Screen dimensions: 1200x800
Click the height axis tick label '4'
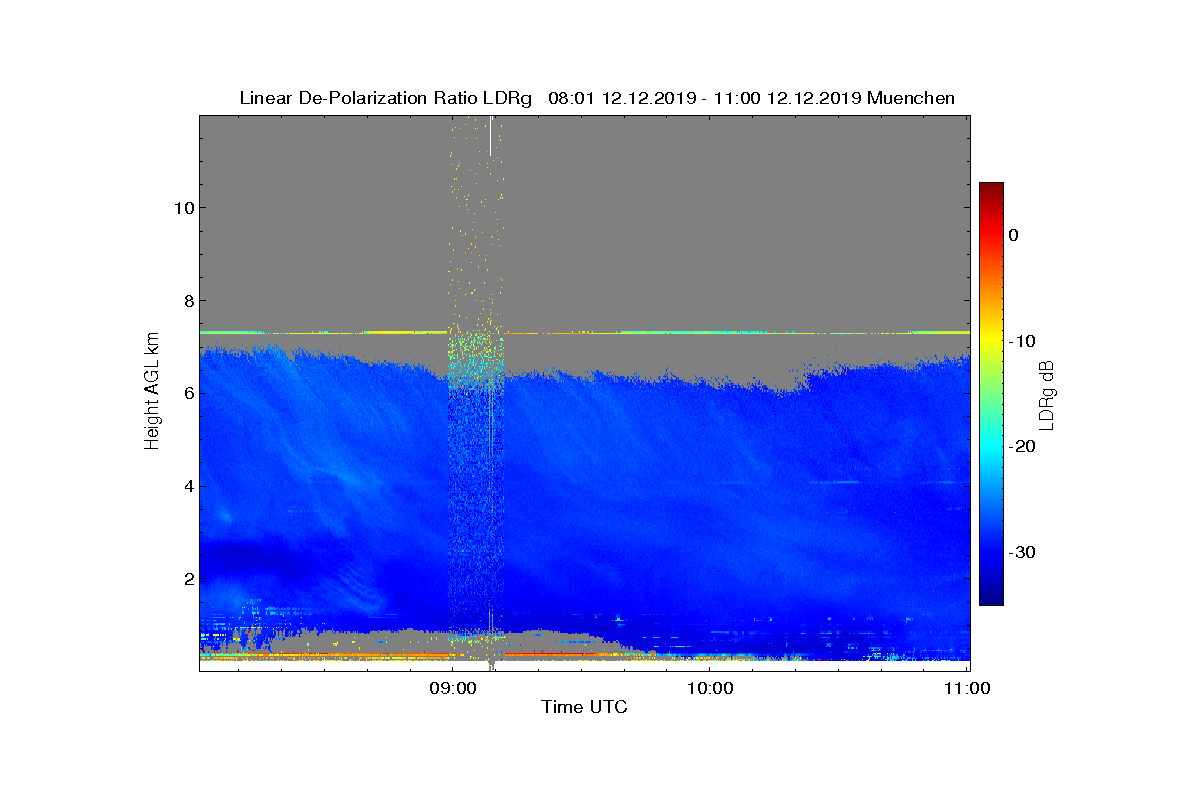click(x=187, y=486)
